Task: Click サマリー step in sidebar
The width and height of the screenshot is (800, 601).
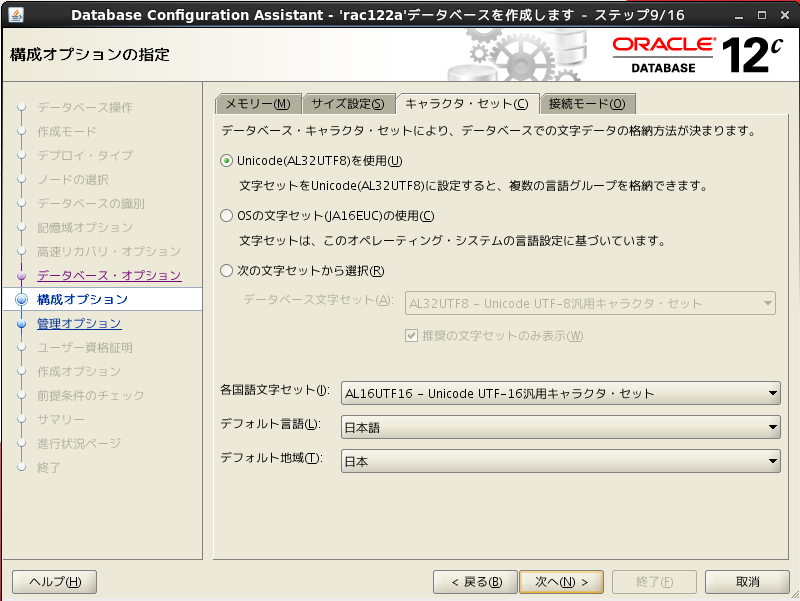Action: point(61,419)
